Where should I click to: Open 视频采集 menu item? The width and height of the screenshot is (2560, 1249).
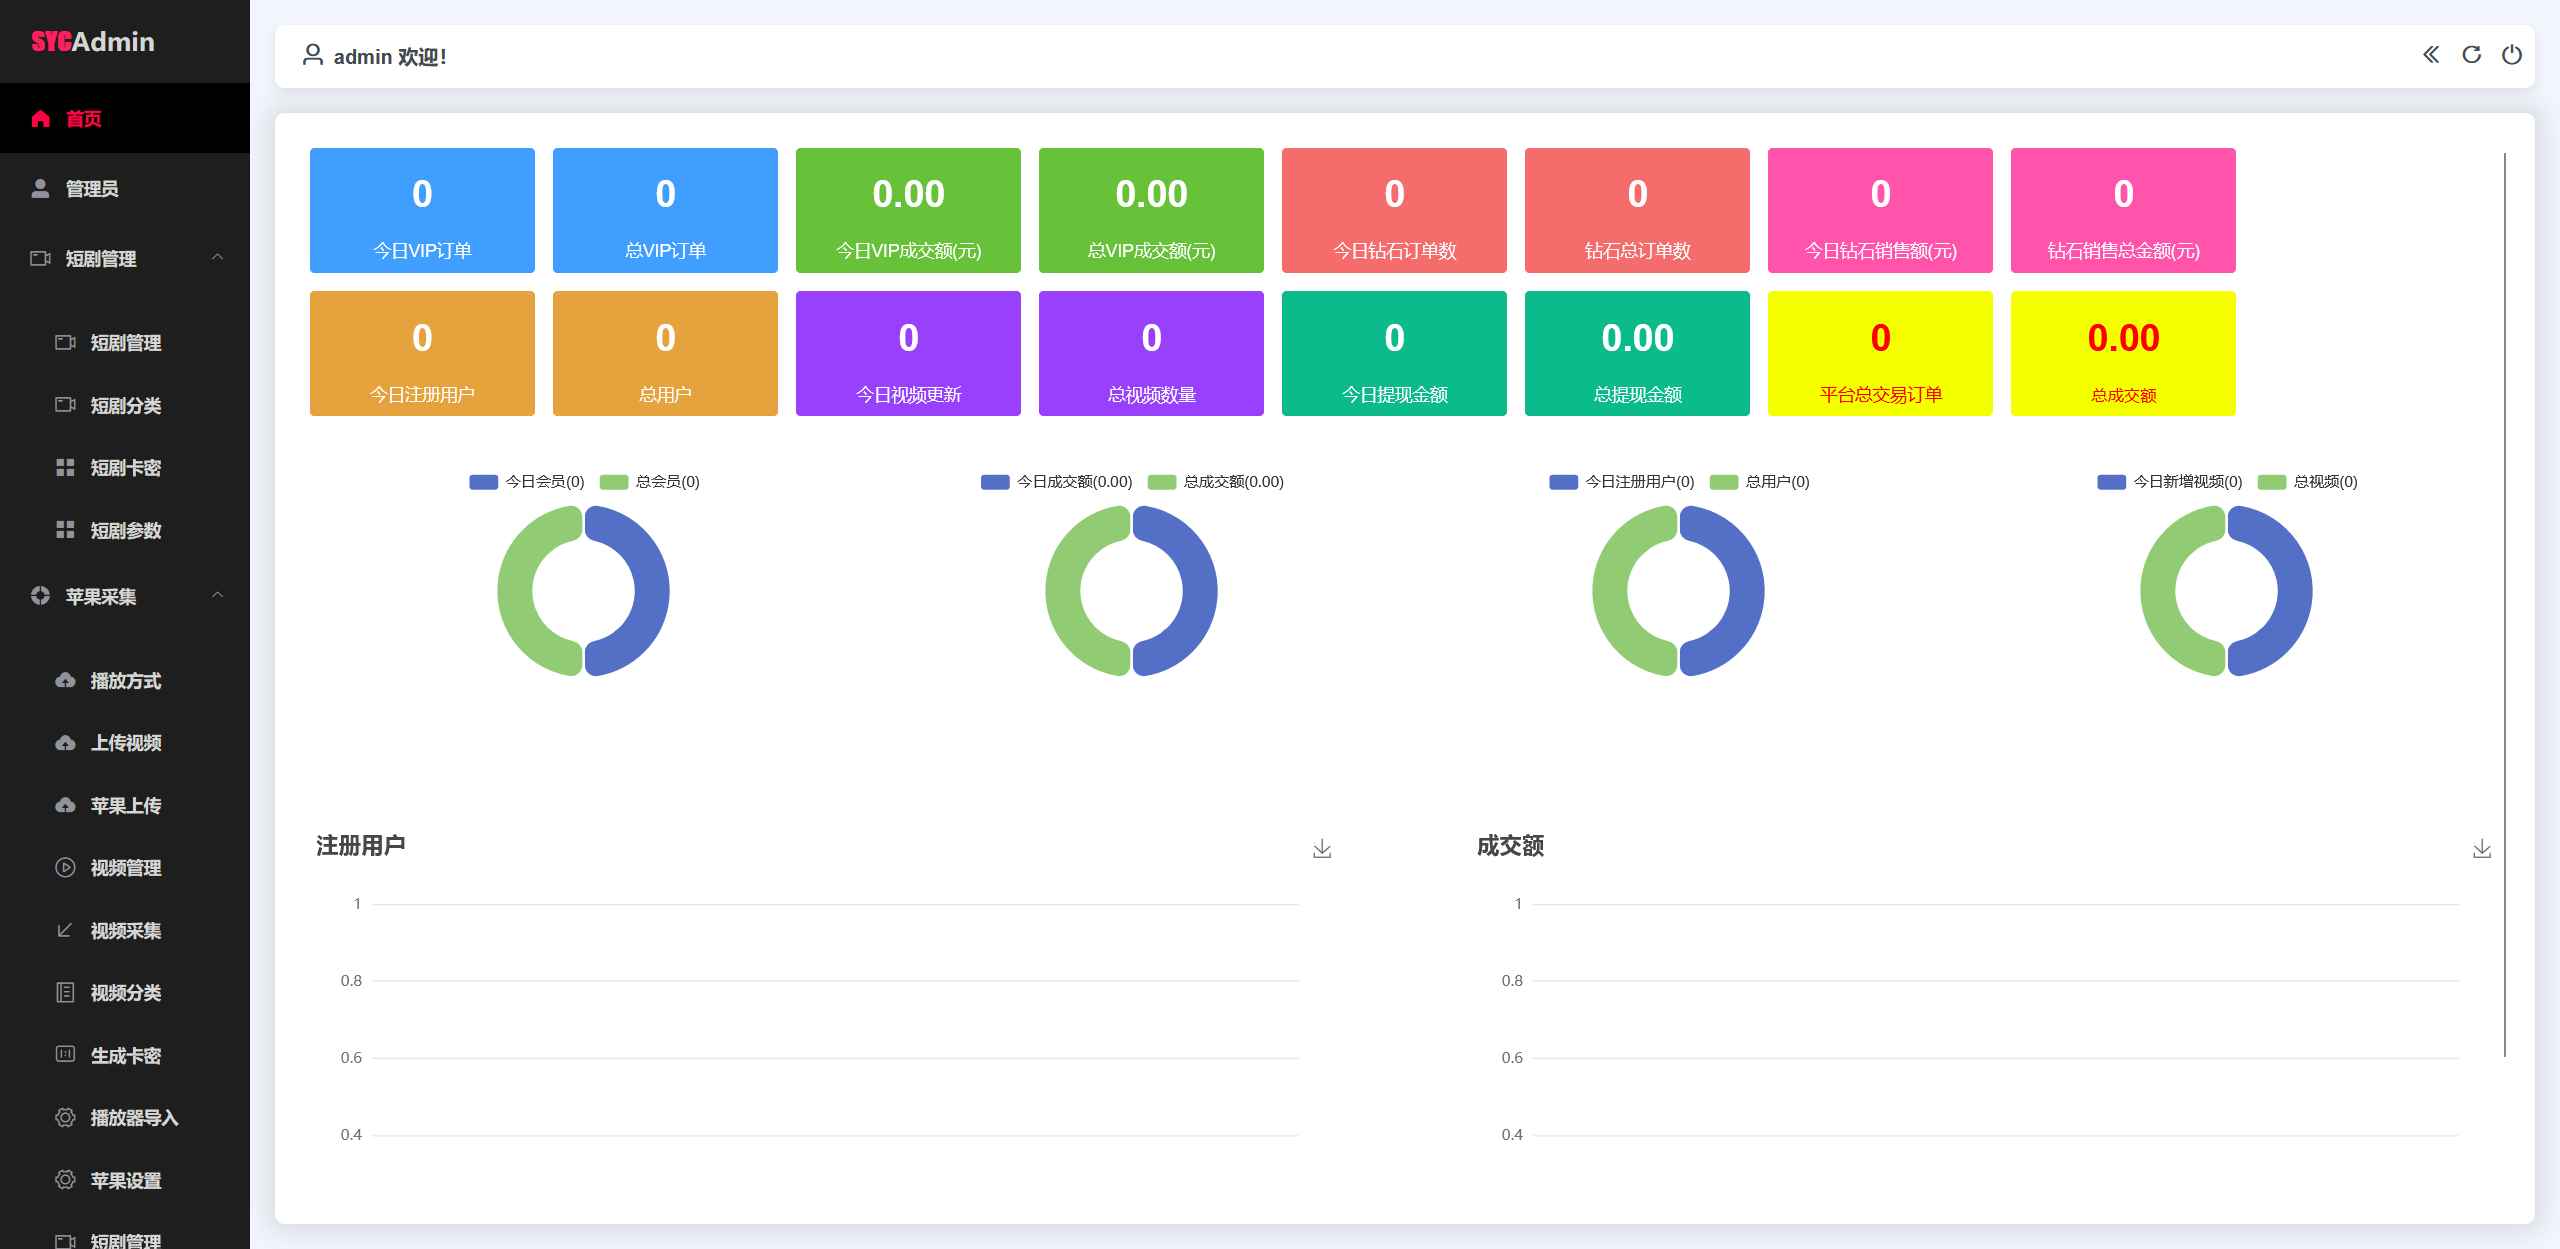coord(126,931)
